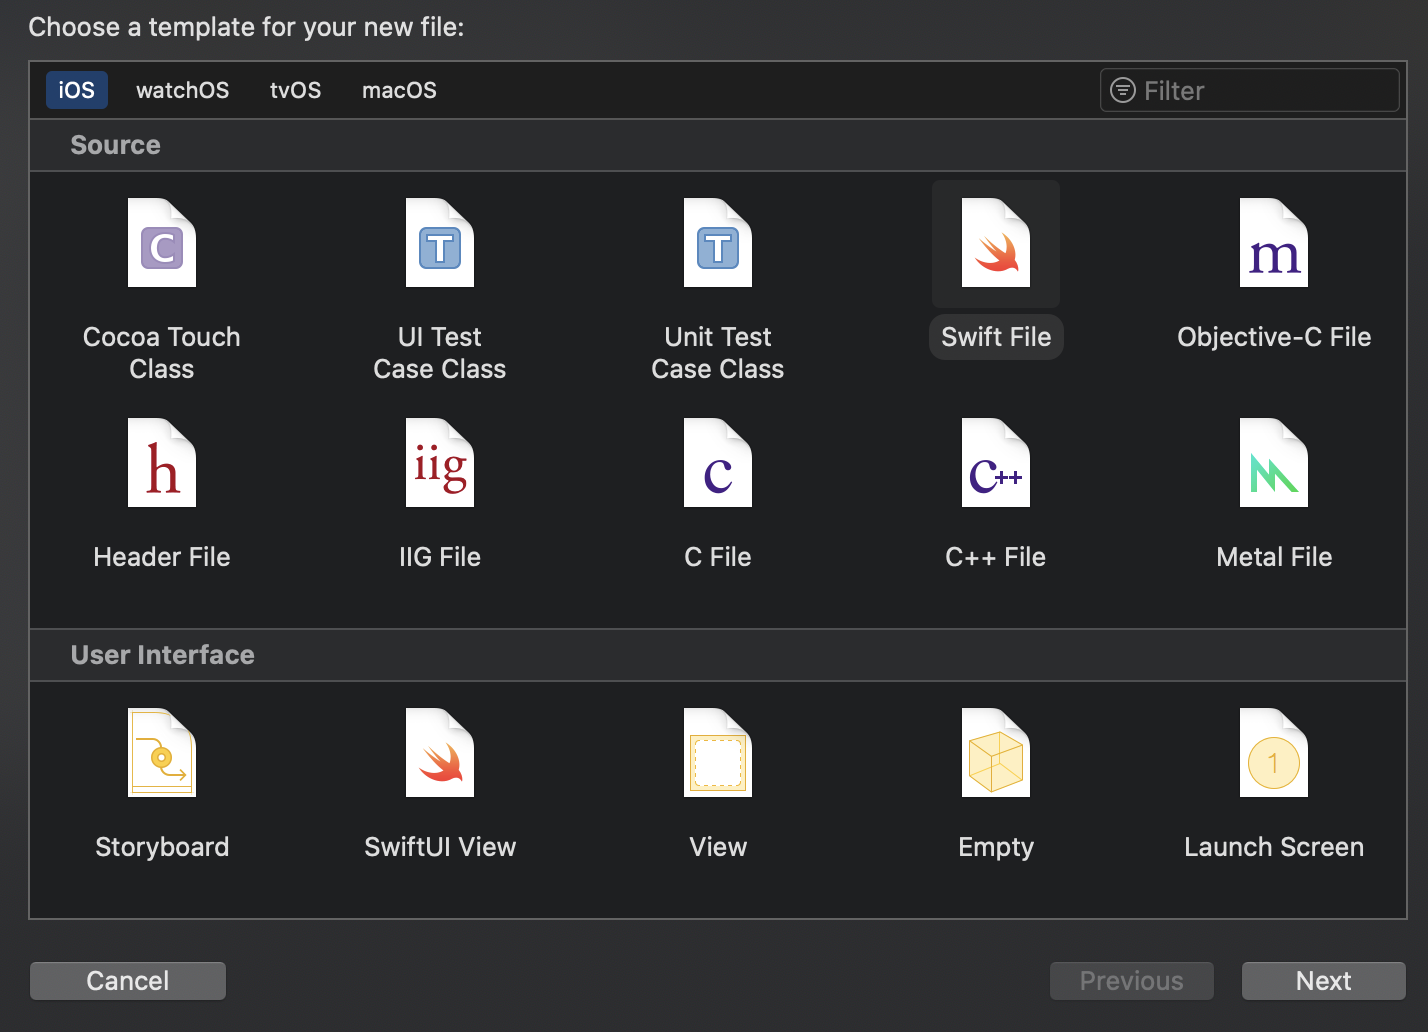
Task: Click the "IIG File" label text
Action: click(x=440, y=557)
